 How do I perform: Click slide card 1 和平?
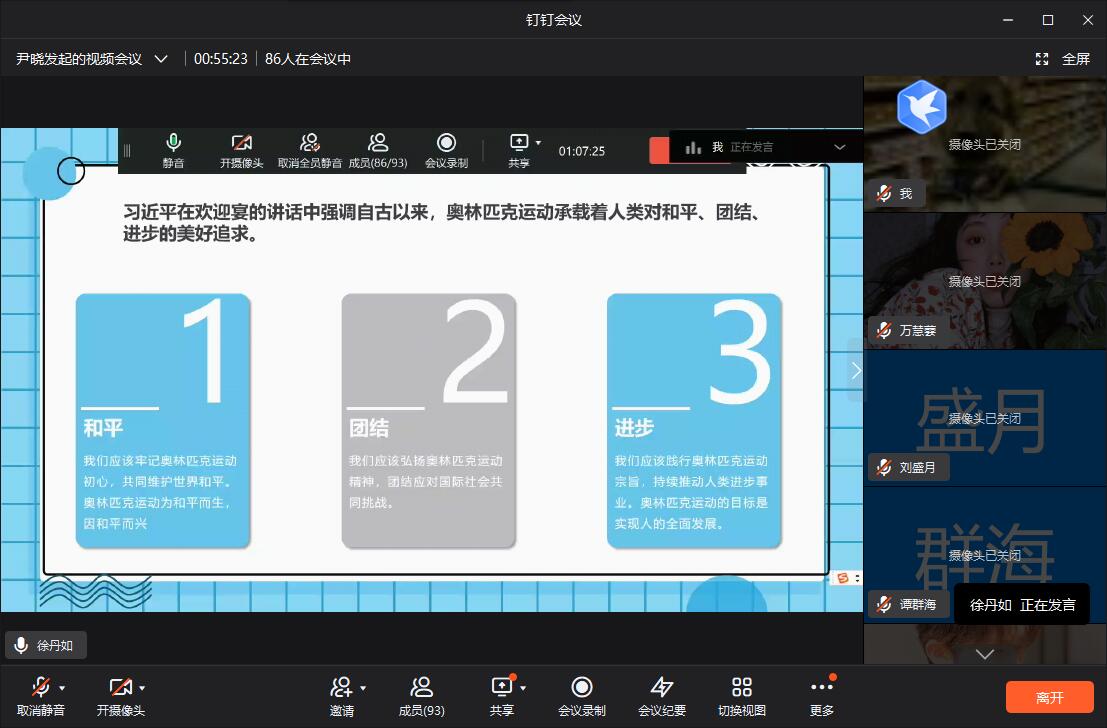[163, 421]
